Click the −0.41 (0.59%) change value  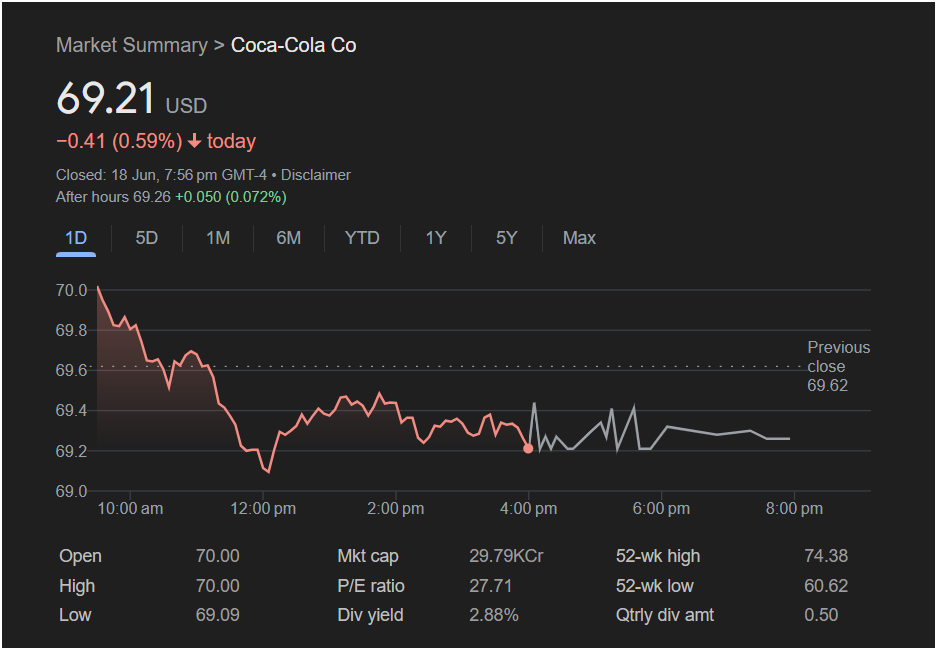(x=119, y=142)
